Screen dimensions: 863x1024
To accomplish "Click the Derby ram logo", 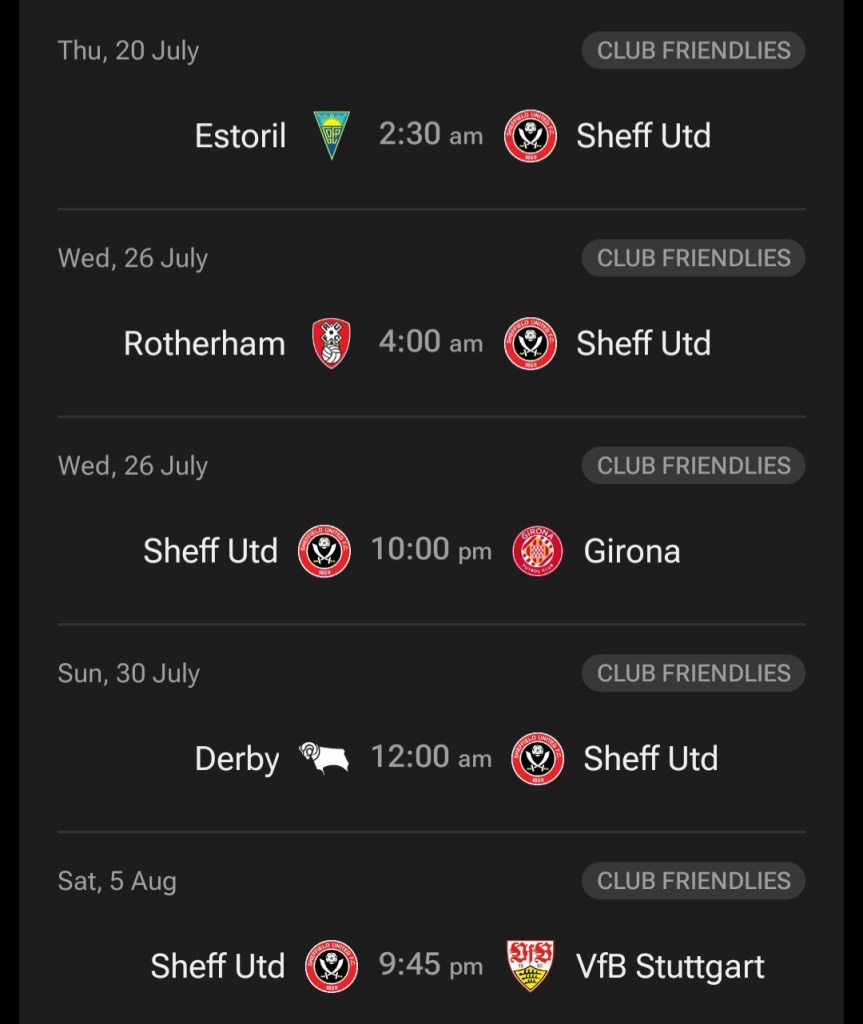I will pyautogui.click(x=324, y=759).
